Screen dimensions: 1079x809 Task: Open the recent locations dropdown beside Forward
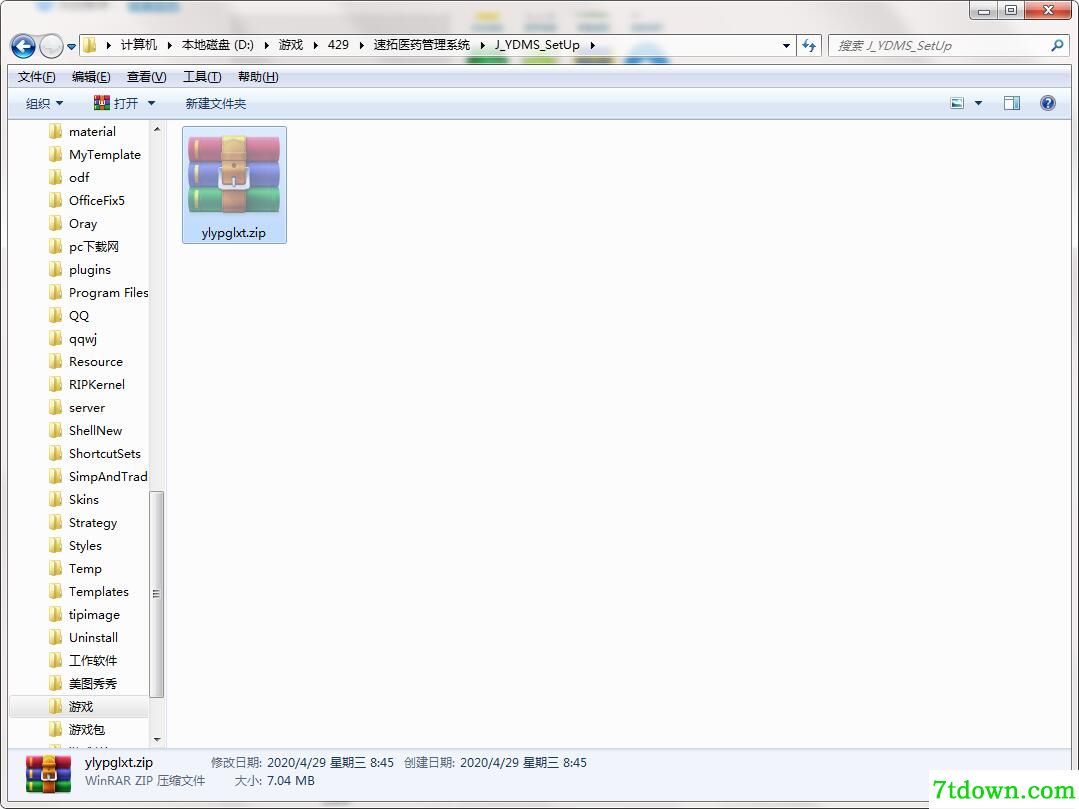pos(72,47)
